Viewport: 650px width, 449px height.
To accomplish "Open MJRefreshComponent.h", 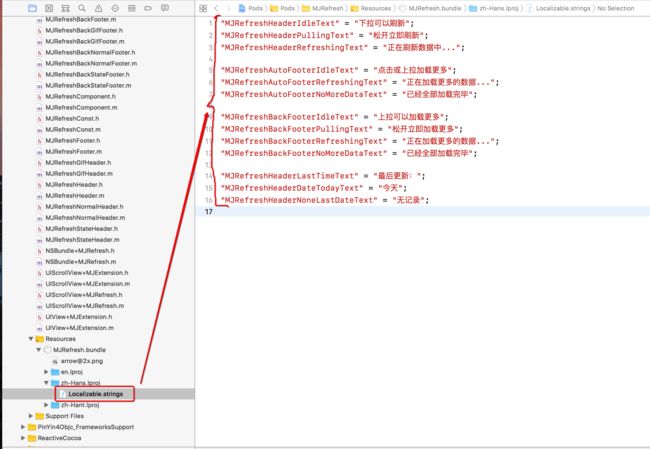I will pos(80,97).
